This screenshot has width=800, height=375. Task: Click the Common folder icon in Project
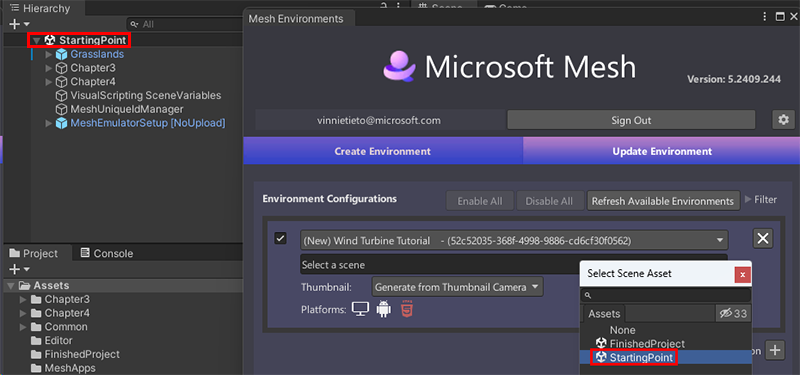click(x=36, y=327)
